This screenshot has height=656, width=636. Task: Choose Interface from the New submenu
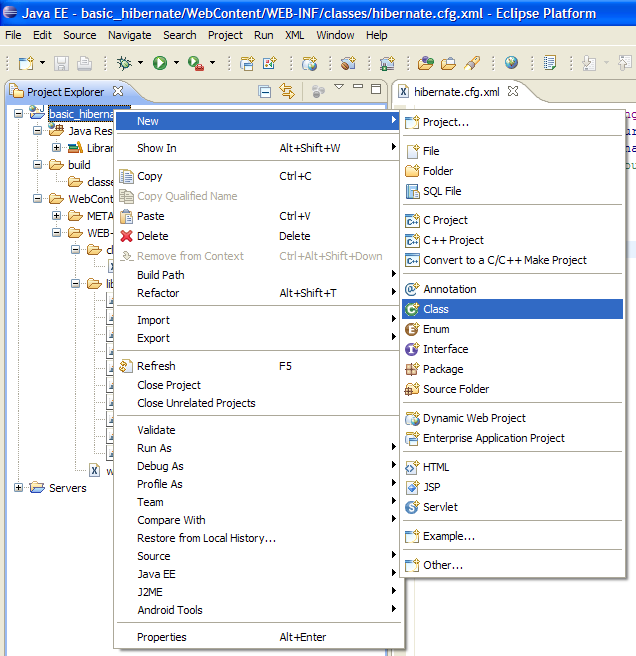(x=512, y=349)
